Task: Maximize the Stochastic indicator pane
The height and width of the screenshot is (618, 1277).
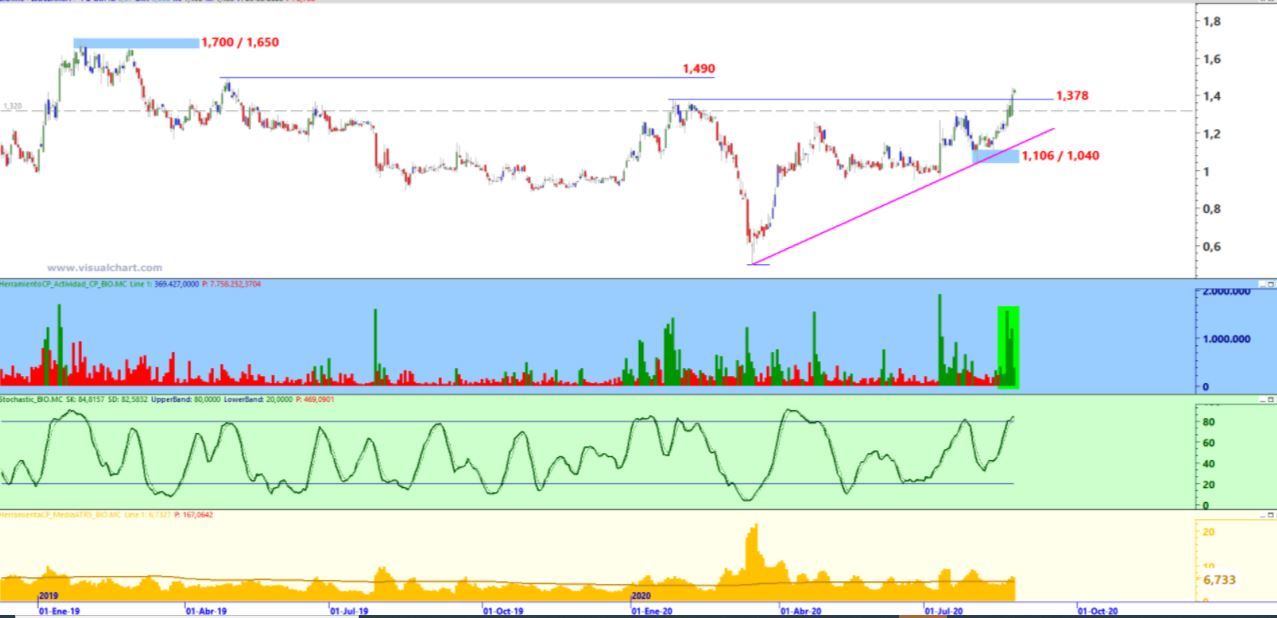Action: pyautogui.click(x=1271, y=400)
